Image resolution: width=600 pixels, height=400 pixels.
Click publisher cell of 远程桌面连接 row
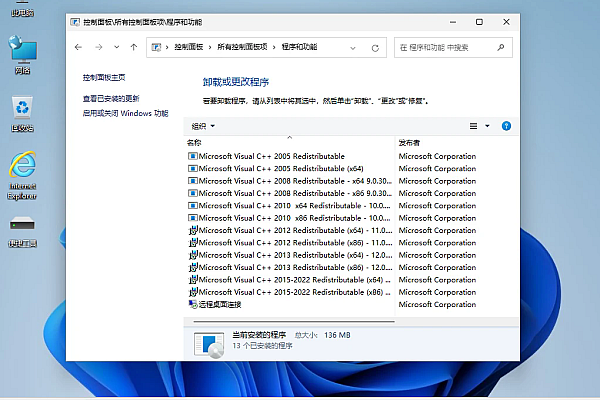[x=437, y=304]
